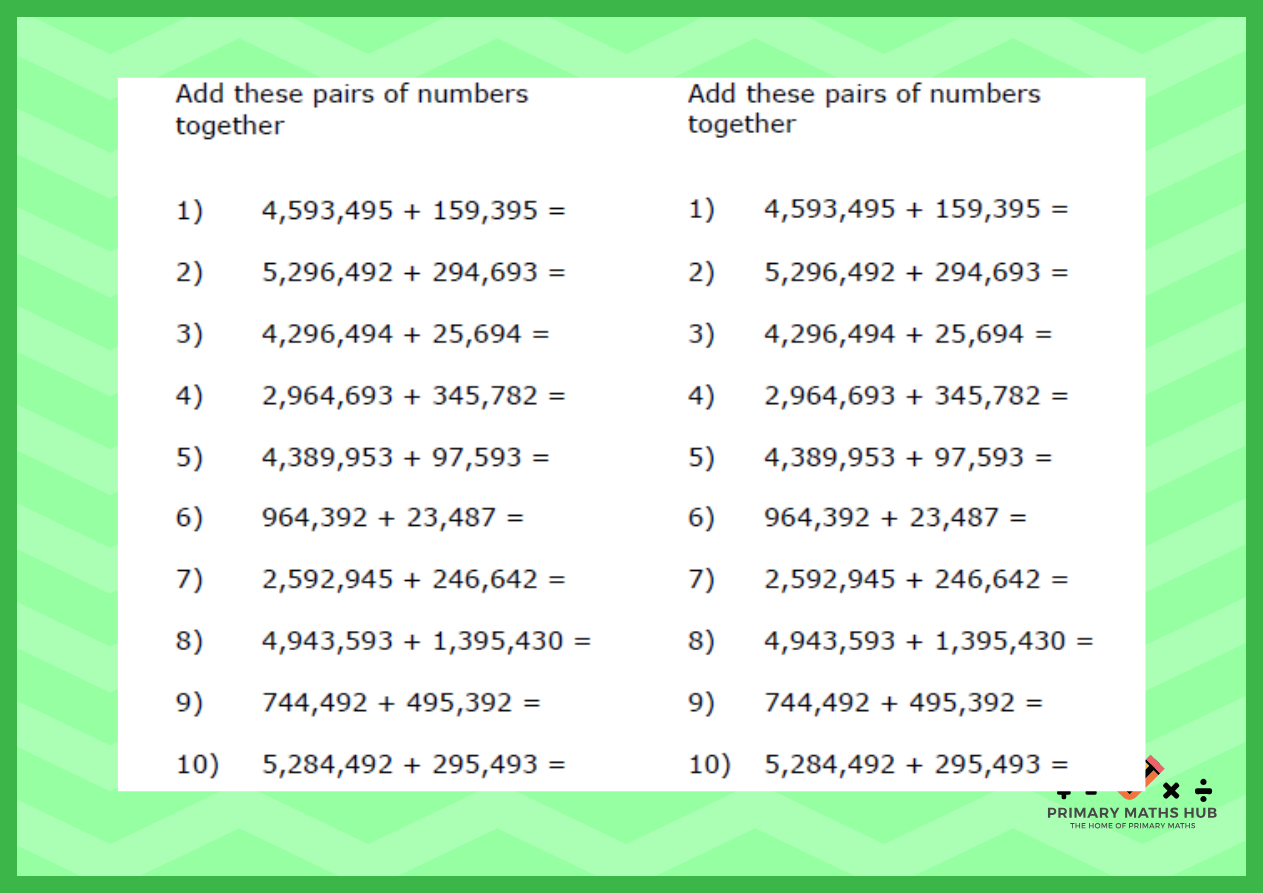Screen dimensions: 1263x893
Task: Click "The Home of Primary Maths" tagline
Action: [1132, 825]
